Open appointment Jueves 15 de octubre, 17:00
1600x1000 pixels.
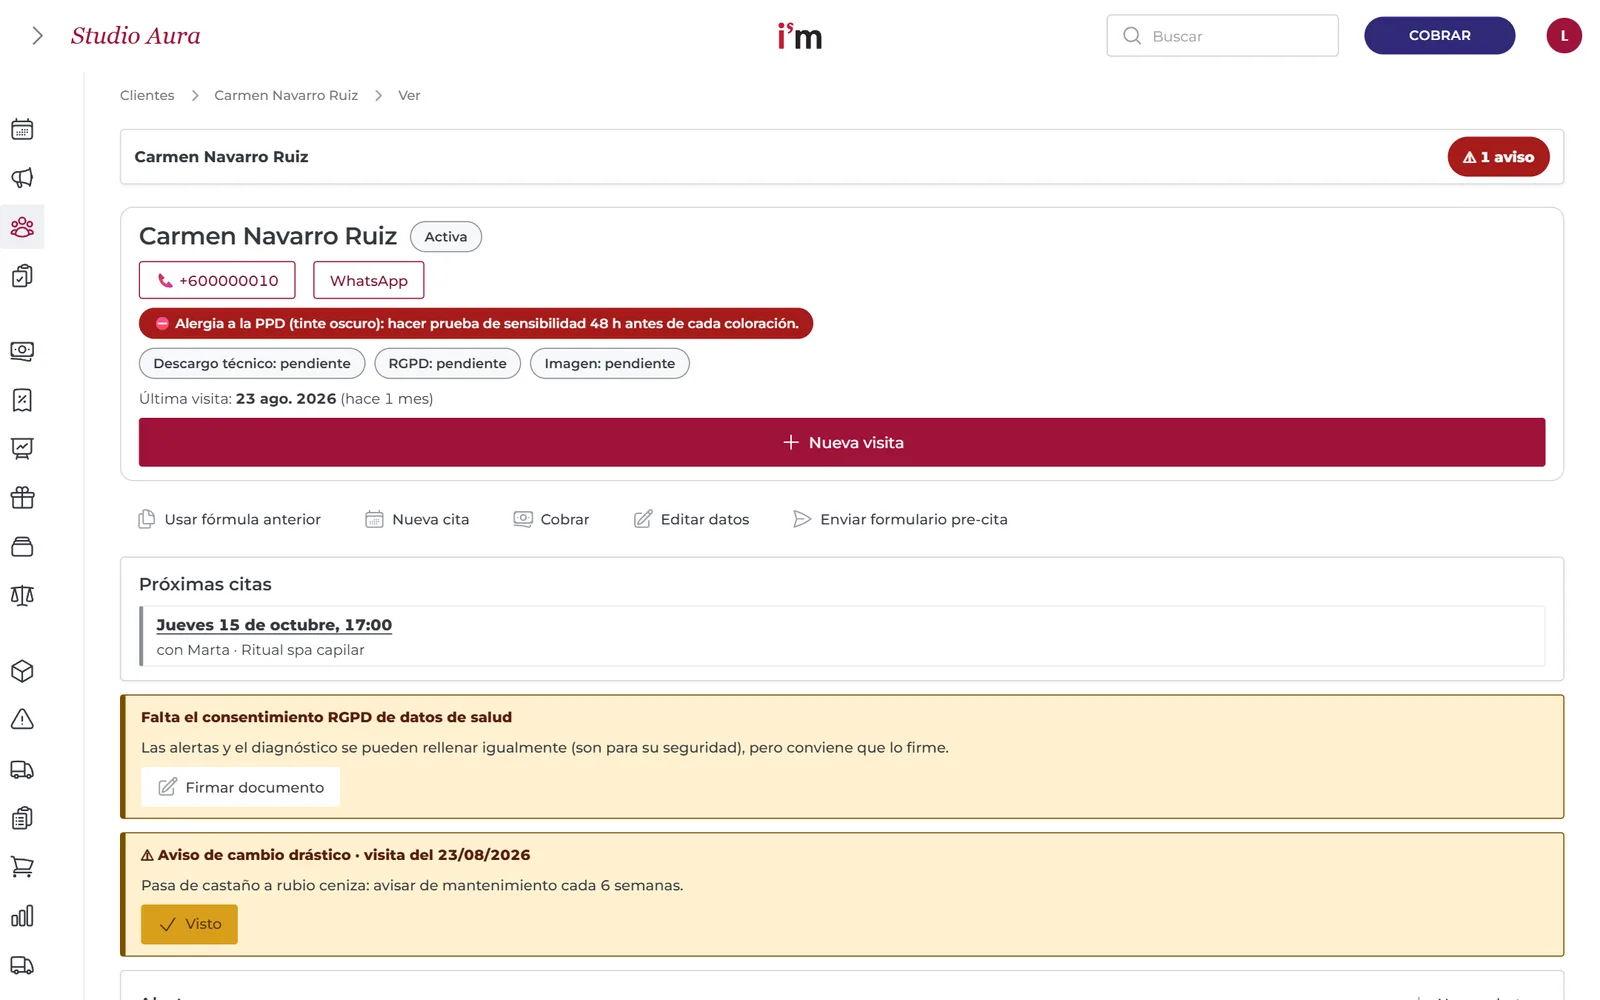click(x=274, y=625)
